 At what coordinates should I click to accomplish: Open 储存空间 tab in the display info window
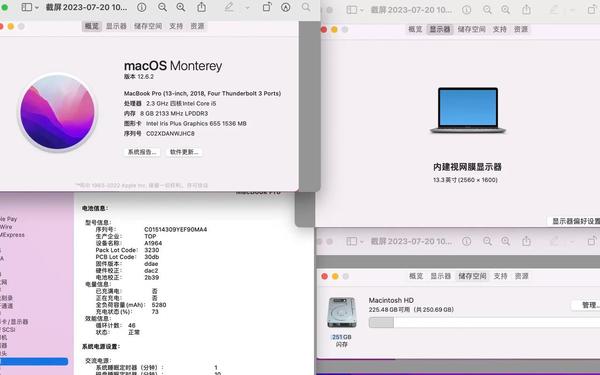pos(471,29)
